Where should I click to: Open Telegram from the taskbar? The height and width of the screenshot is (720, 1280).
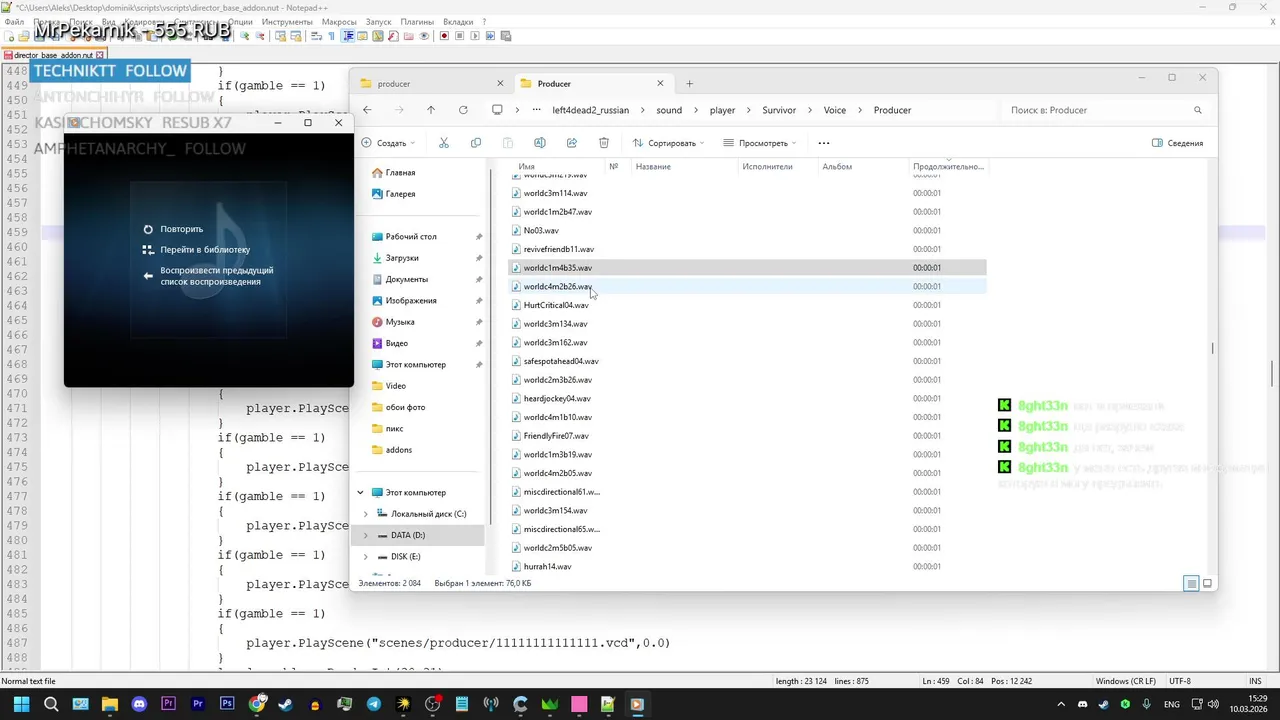(374, 704)
